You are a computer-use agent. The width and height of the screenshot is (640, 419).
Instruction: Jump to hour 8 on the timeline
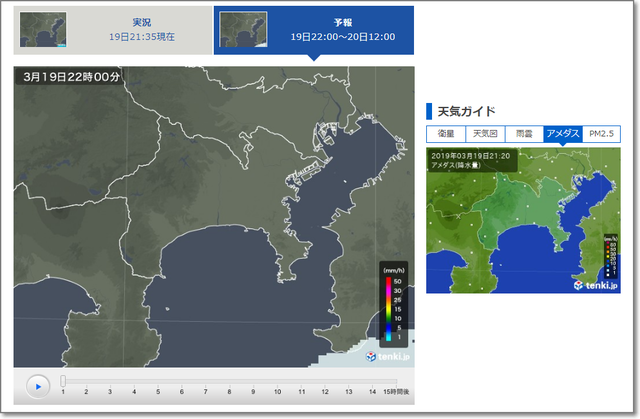point(229,392)
